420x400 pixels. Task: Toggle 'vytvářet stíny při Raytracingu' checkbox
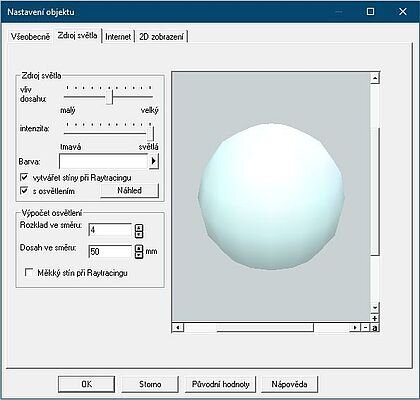pyautogui.click(x=24, y=177)
